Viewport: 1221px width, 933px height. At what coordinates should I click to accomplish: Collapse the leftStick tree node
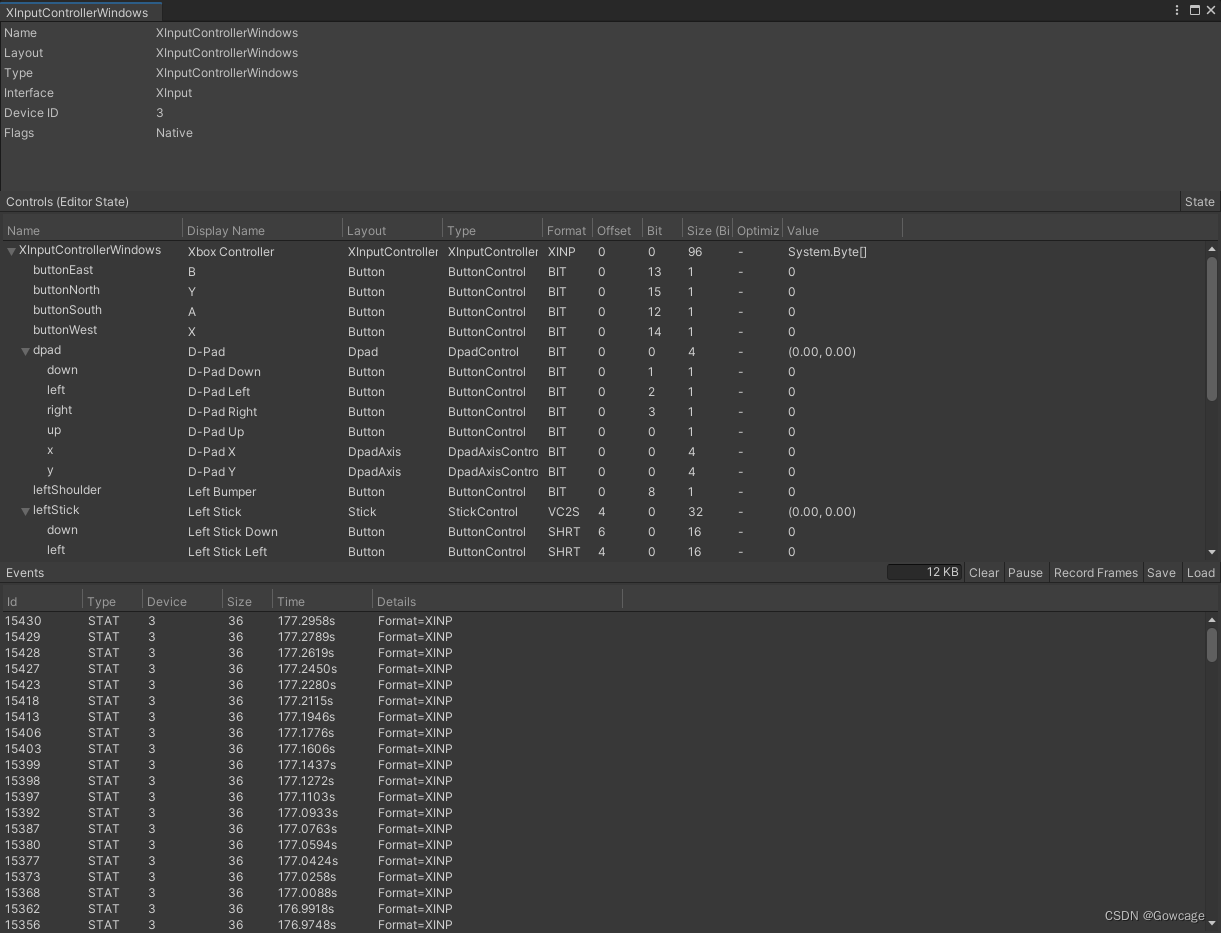pyautogui.click(x=25, y=511)
